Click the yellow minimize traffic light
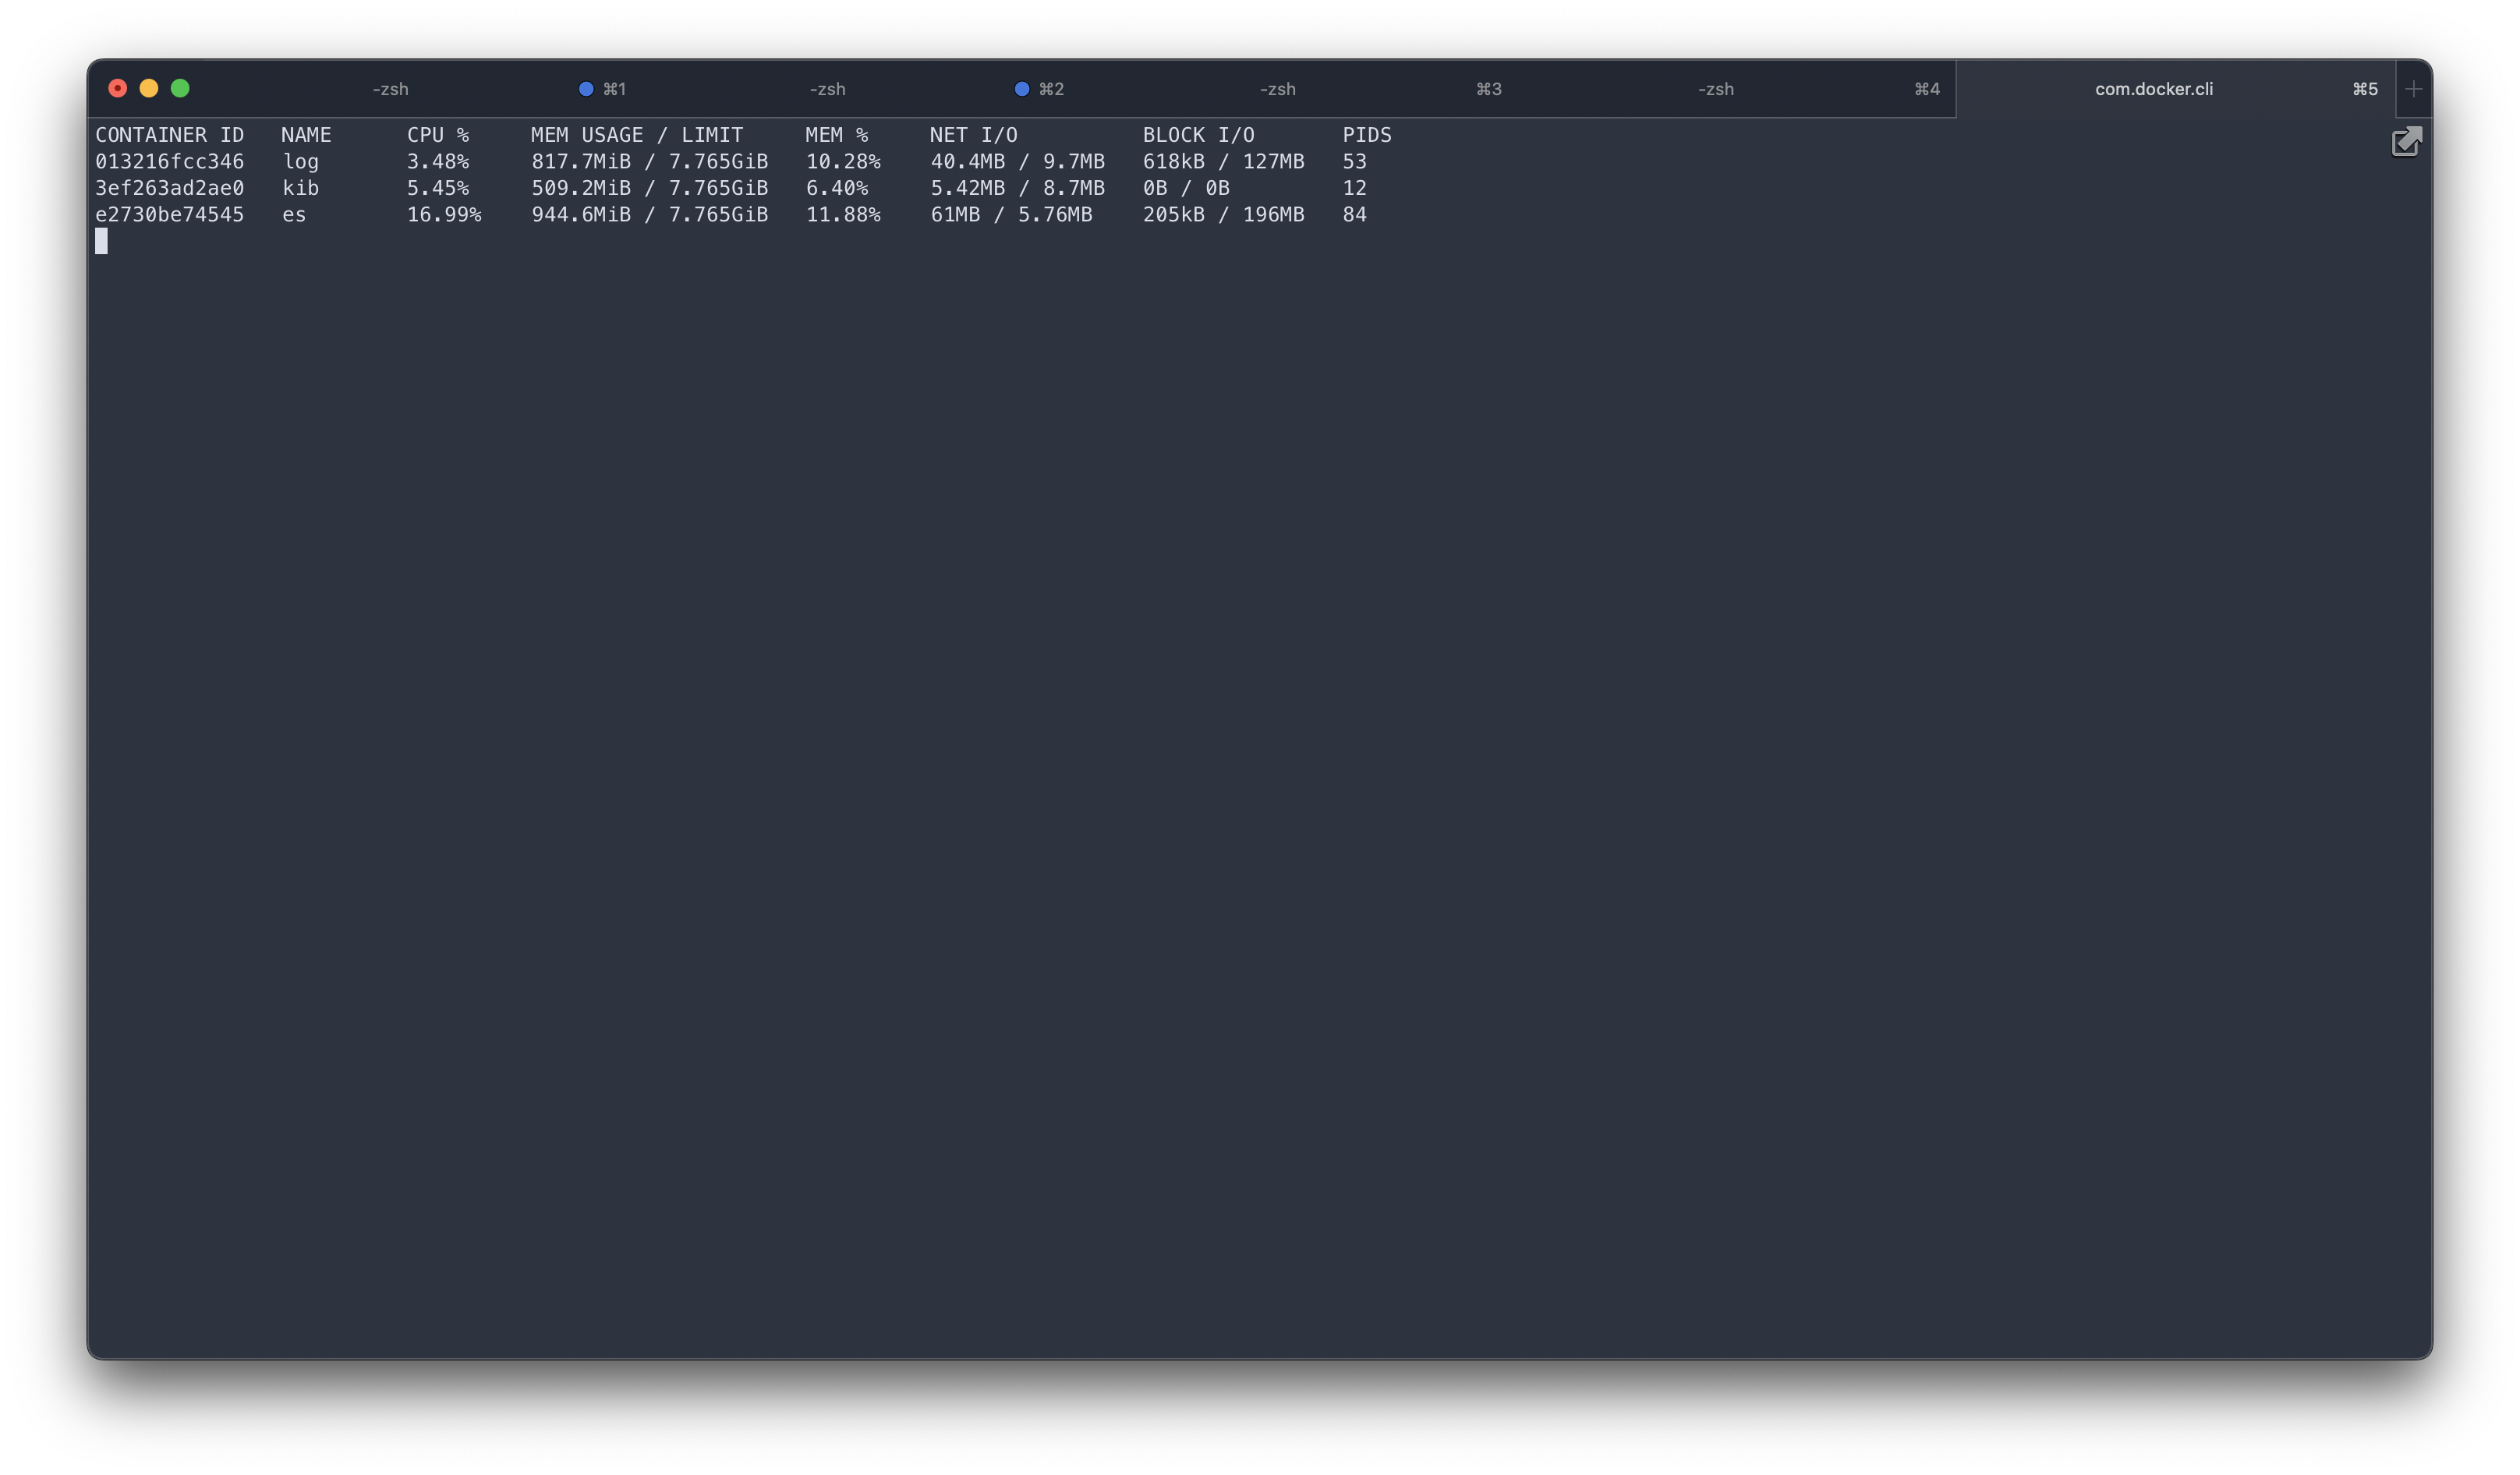The width and height of the screenshot is (2520, 1475). tap(149, 88)
